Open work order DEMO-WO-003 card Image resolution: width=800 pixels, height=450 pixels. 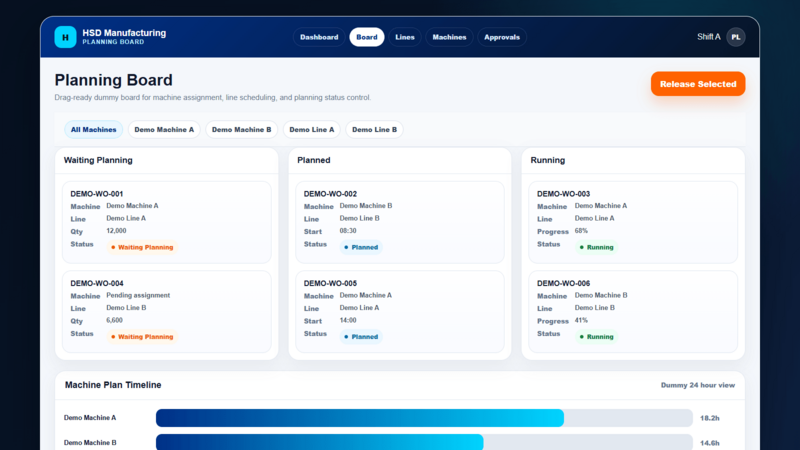(633, 222)
